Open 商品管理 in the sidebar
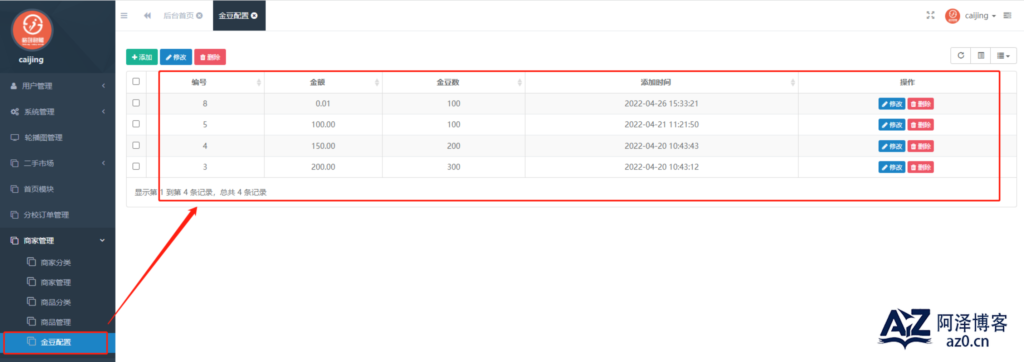Screen dimensions: 1024x362 pos(56,322)
